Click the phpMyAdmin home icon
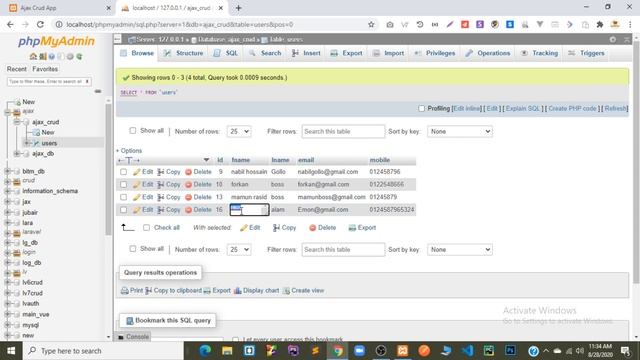 pos(33,56)
